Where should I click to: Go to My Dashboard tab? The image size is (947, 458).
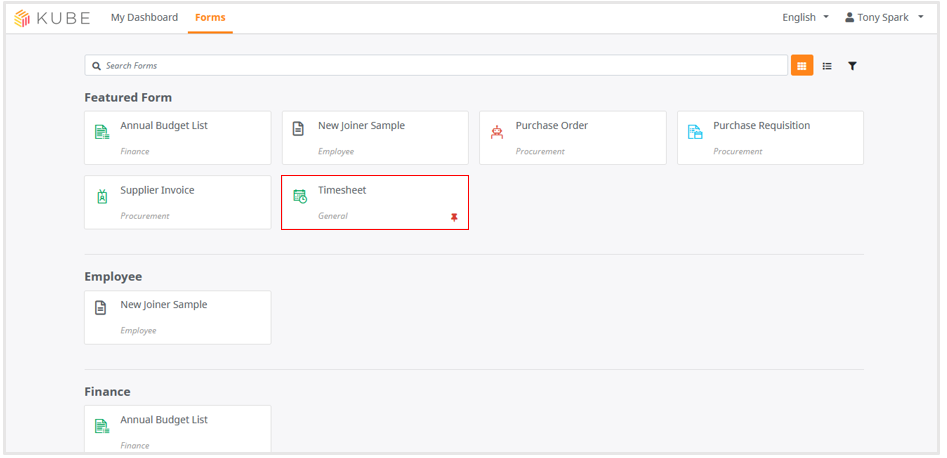pos(144,18)
